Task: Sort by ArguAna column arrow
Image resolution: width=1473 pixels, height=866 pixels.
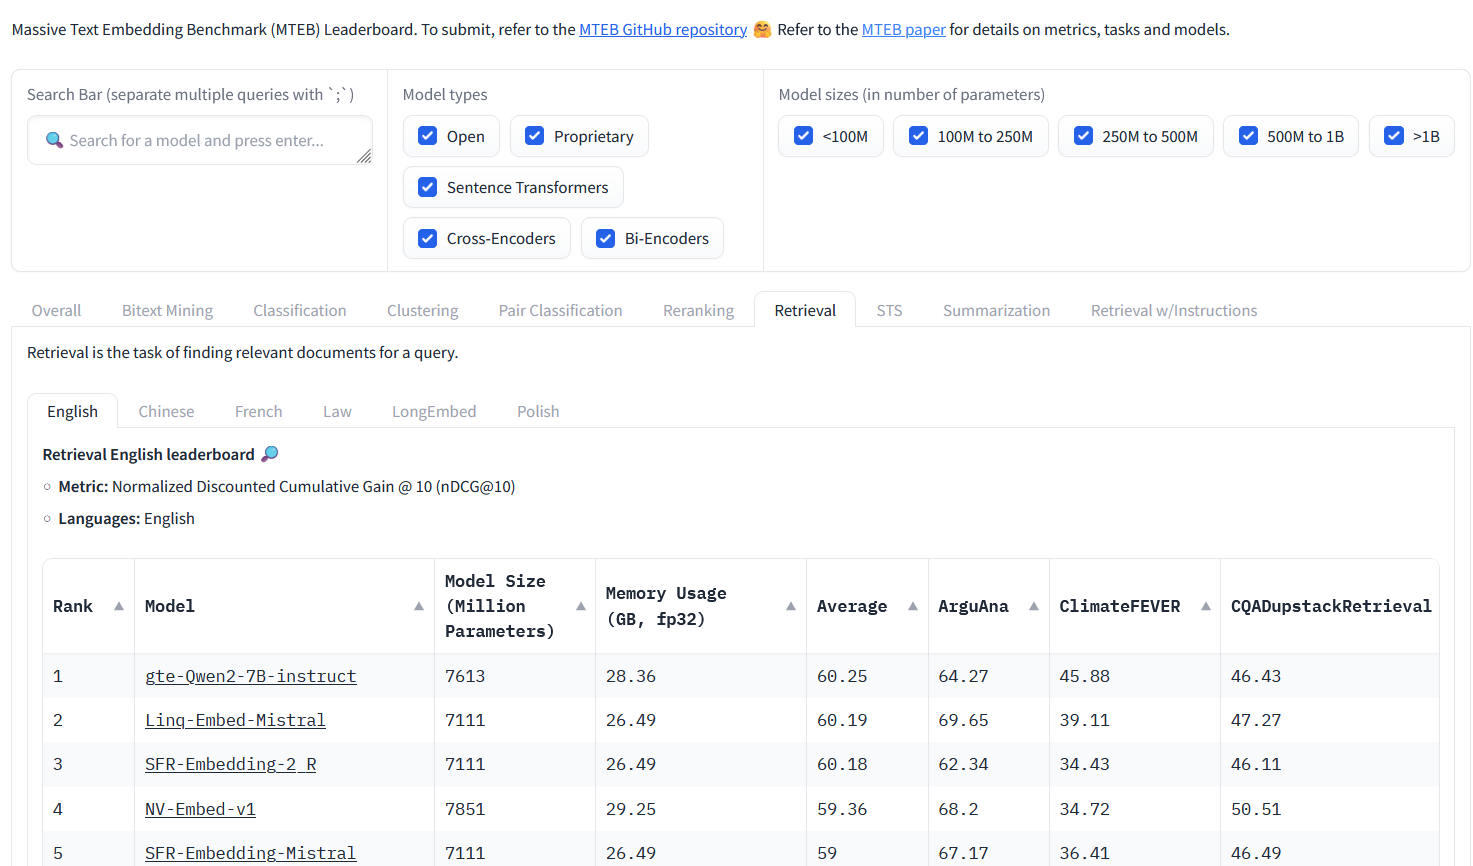Action: tap(1034, 606)
